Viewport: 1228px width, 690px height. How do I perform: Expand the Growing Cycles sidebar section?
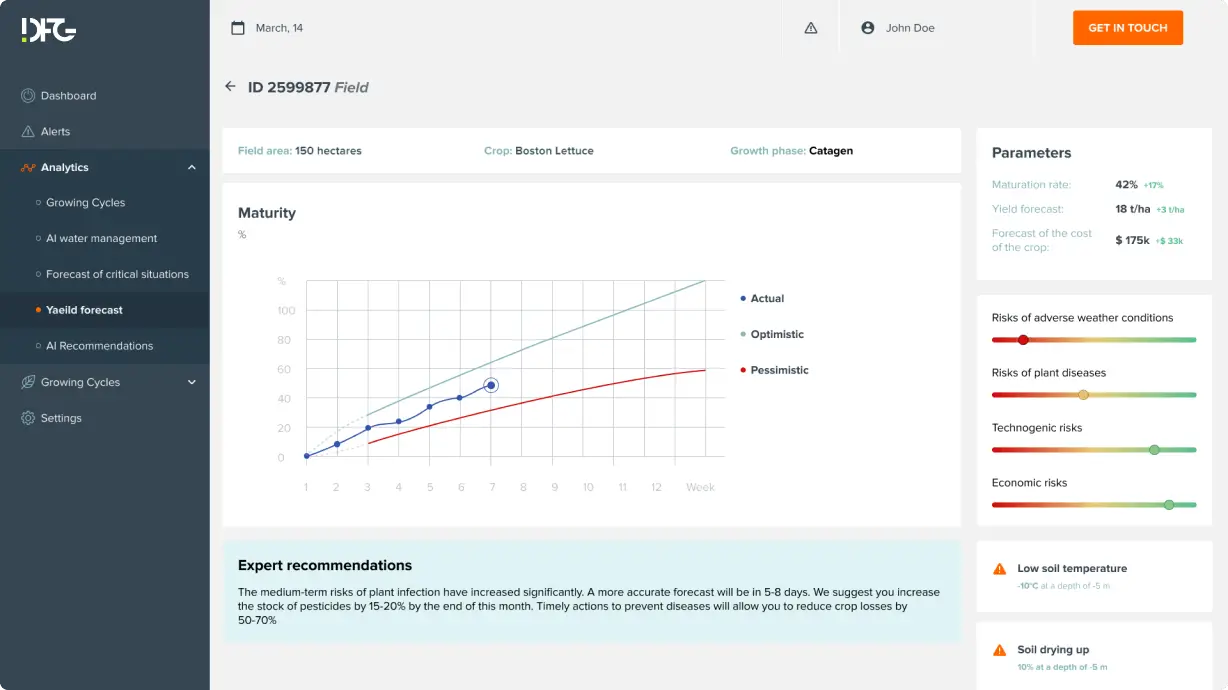pos(192,382)
